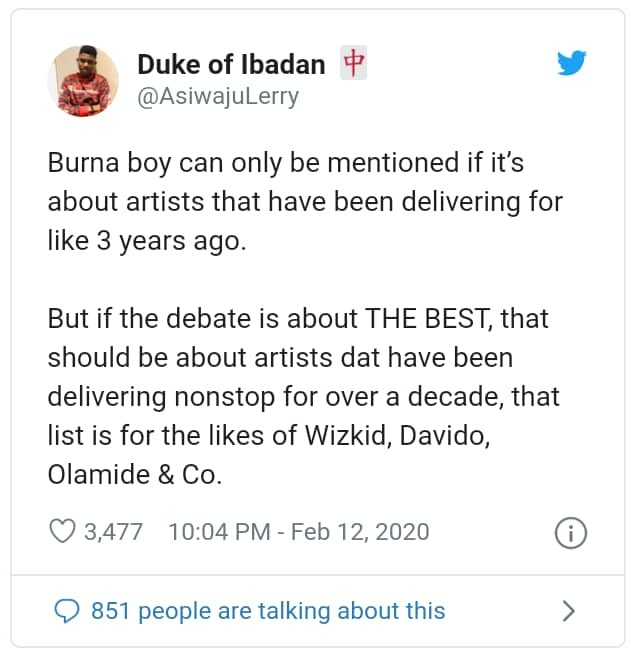Expand the conversation with the right chevron
Image resolution: width=630 pixels, height=651 pixels.
568,610
